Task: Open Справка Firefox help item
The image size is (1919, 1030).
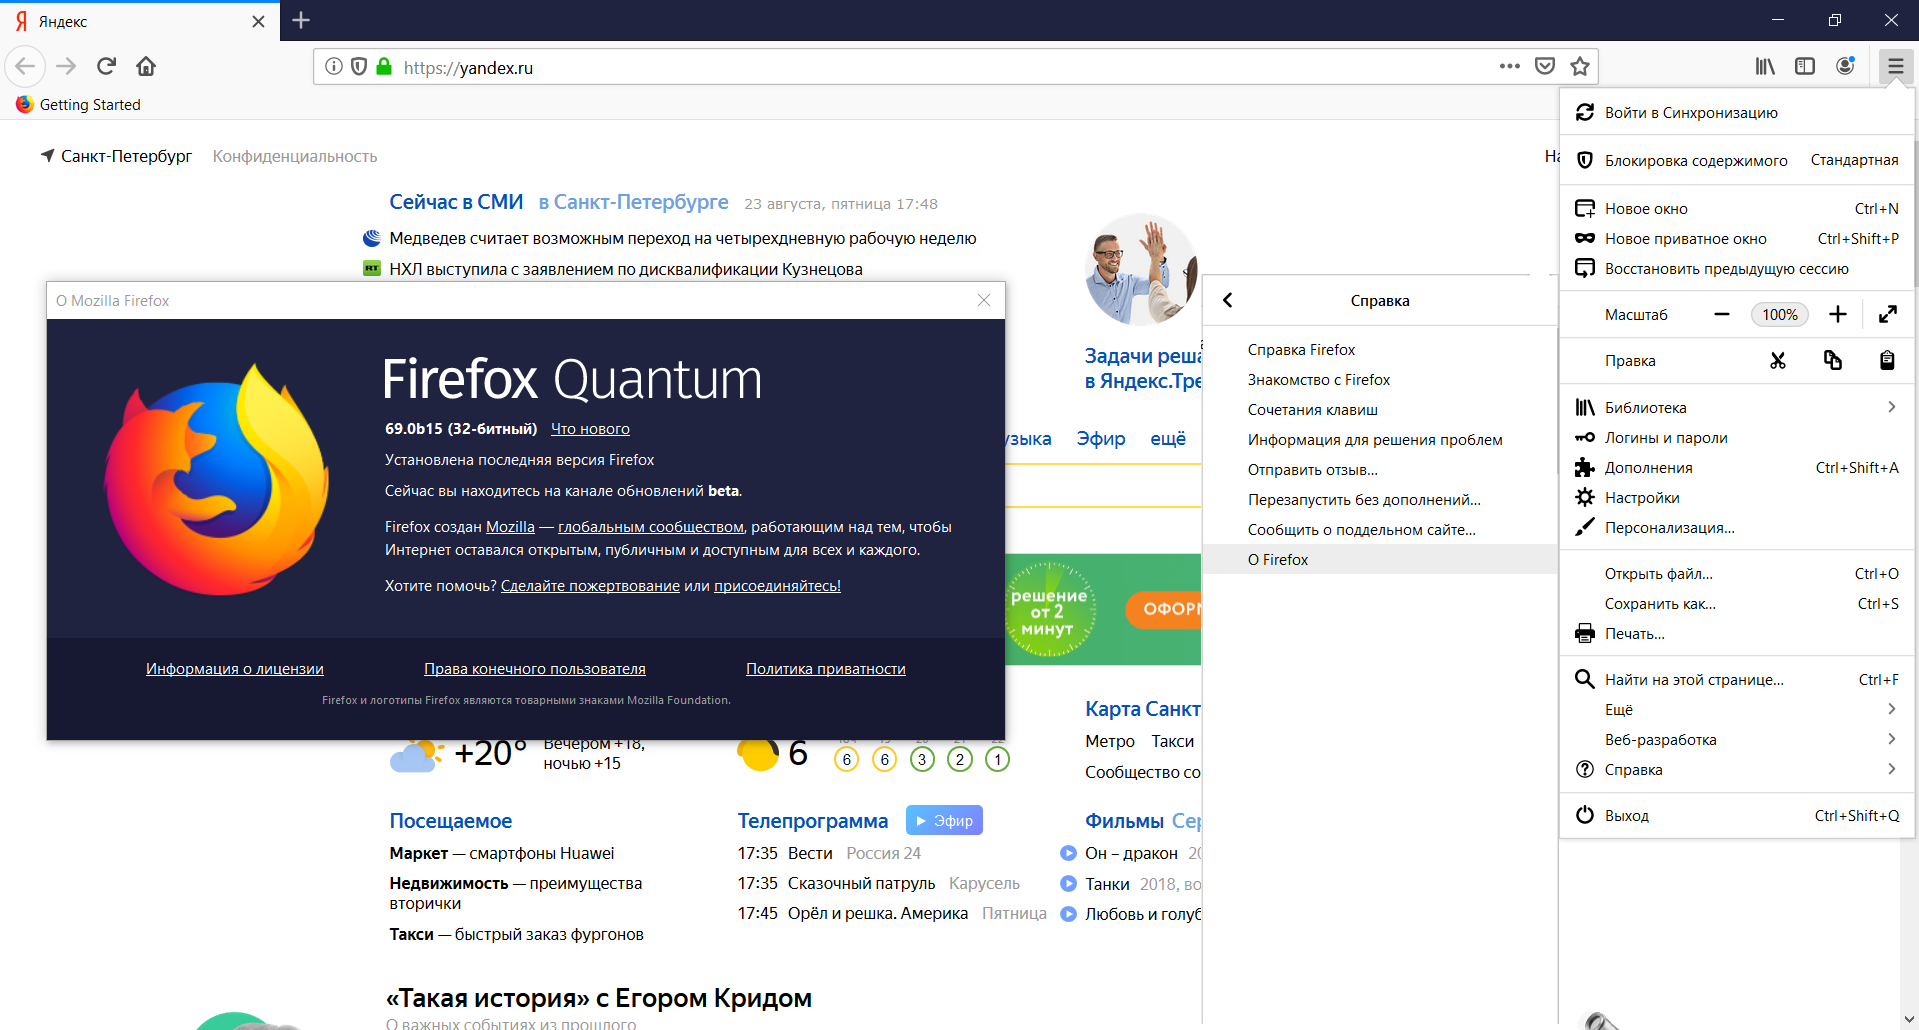Action: pyautogui.click(x=1380, y=350)
